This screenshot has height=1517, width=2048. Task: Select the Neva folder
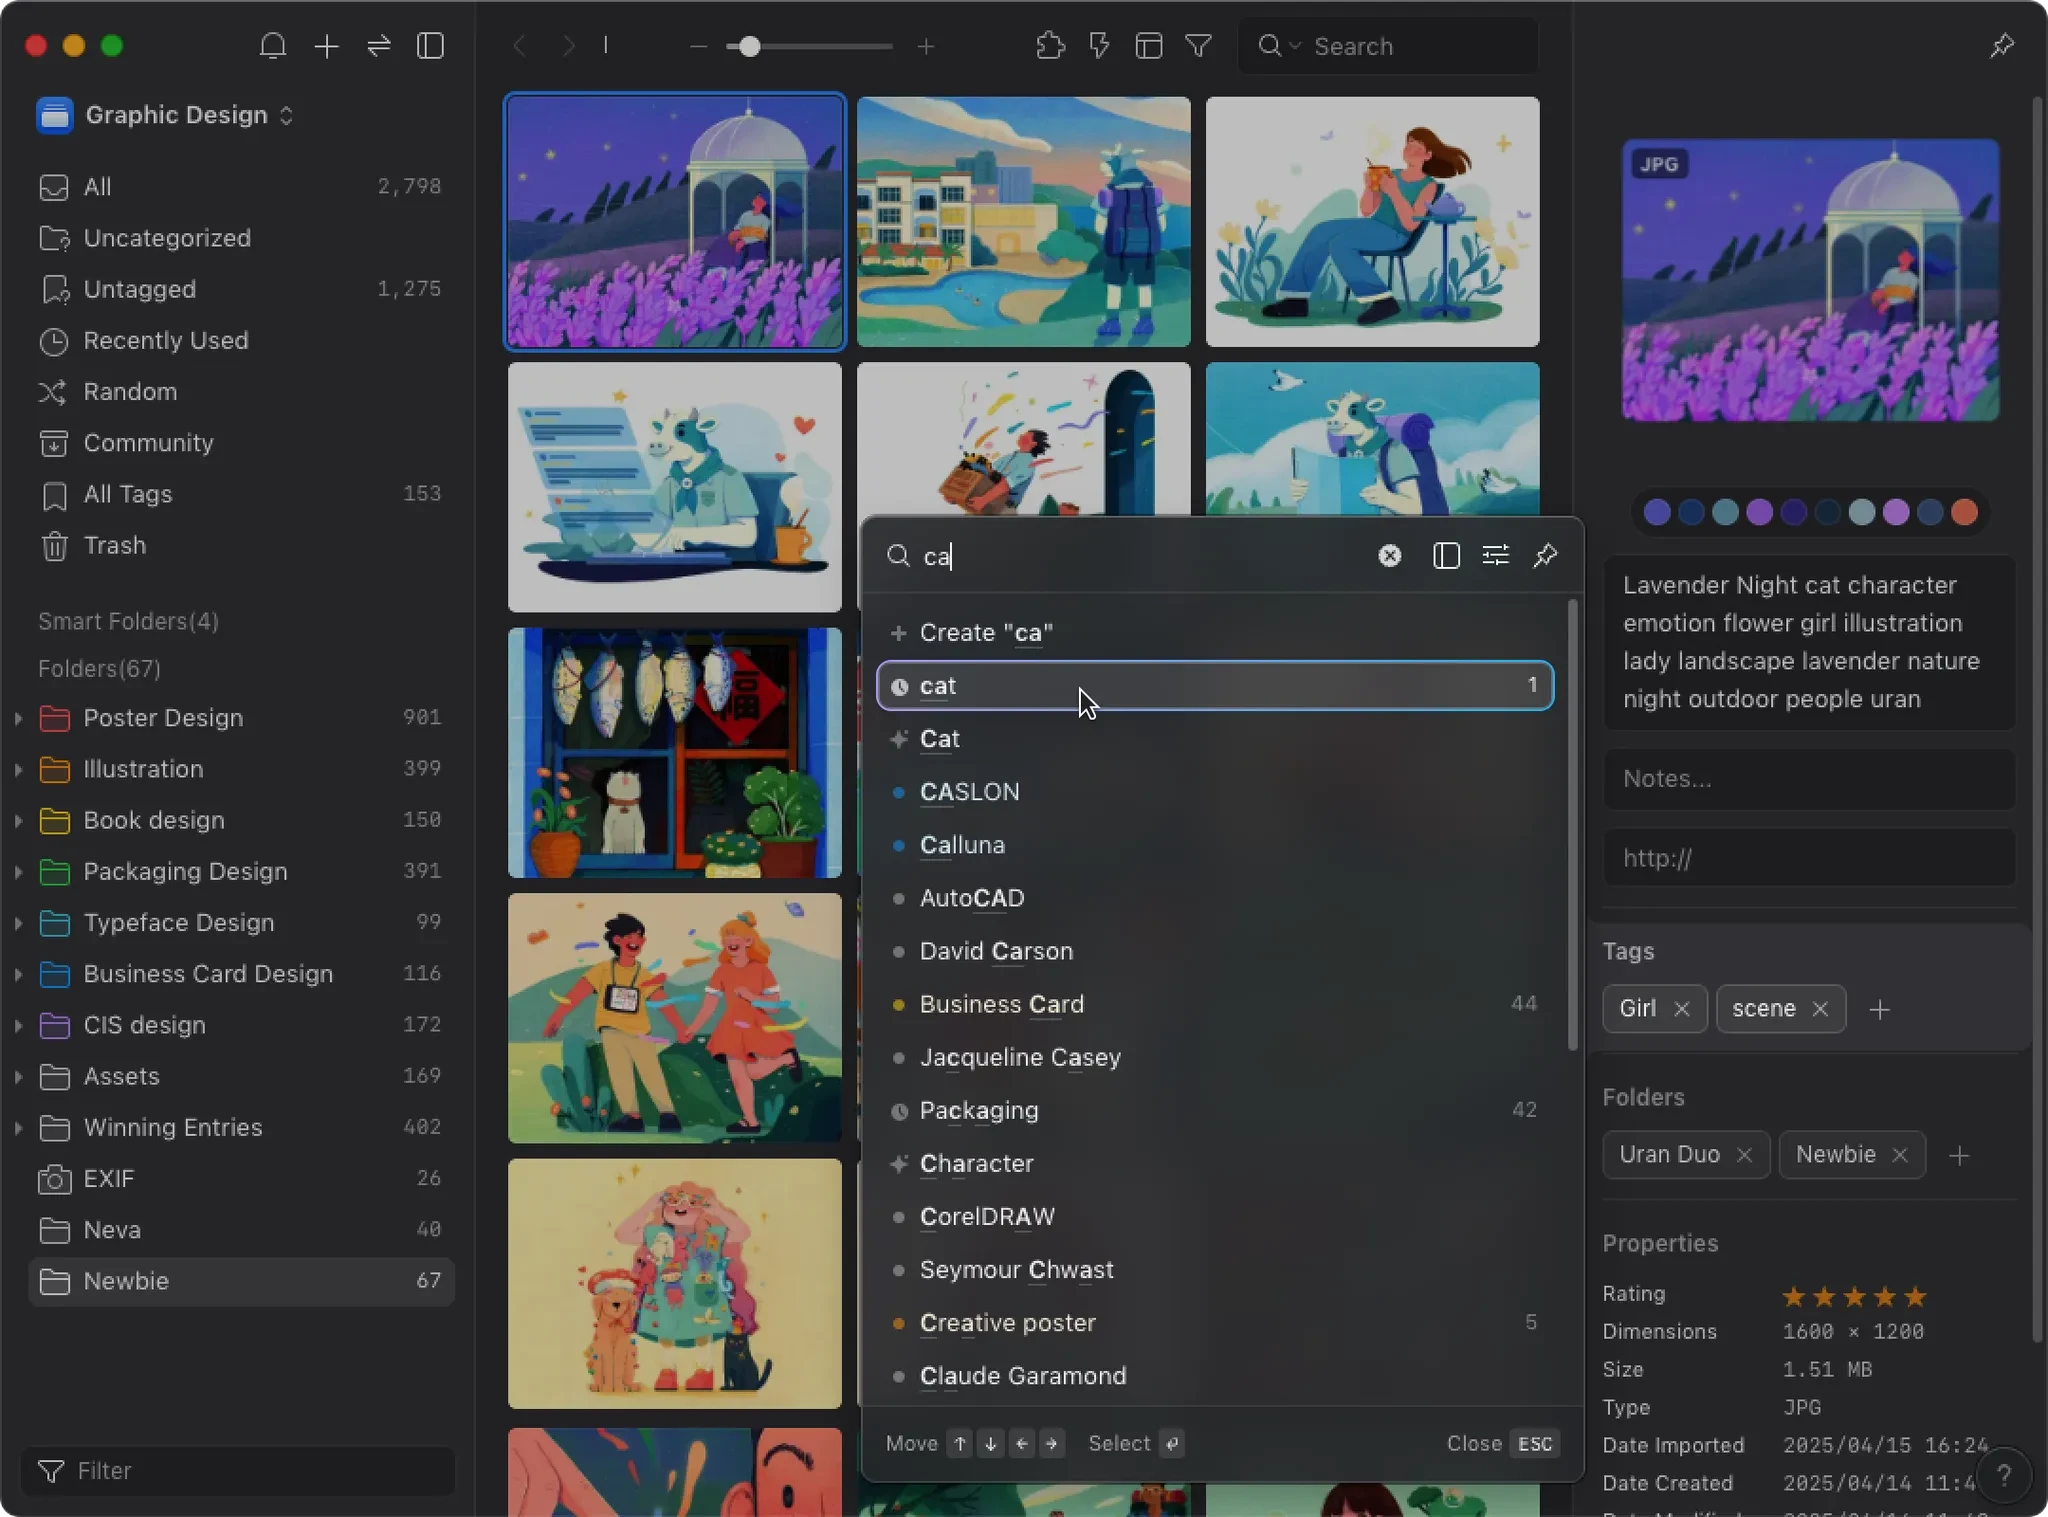coord(240,1230)
